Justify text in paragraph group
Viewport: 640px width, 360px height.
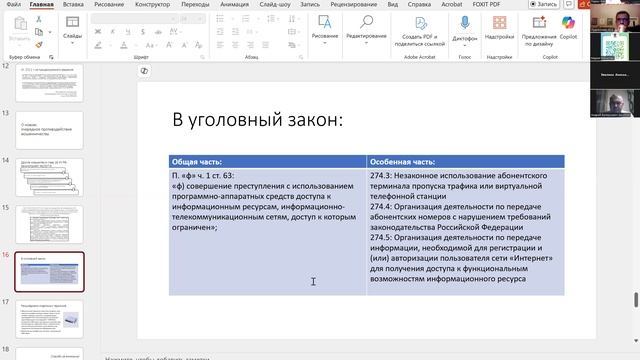tap(265, 45)
